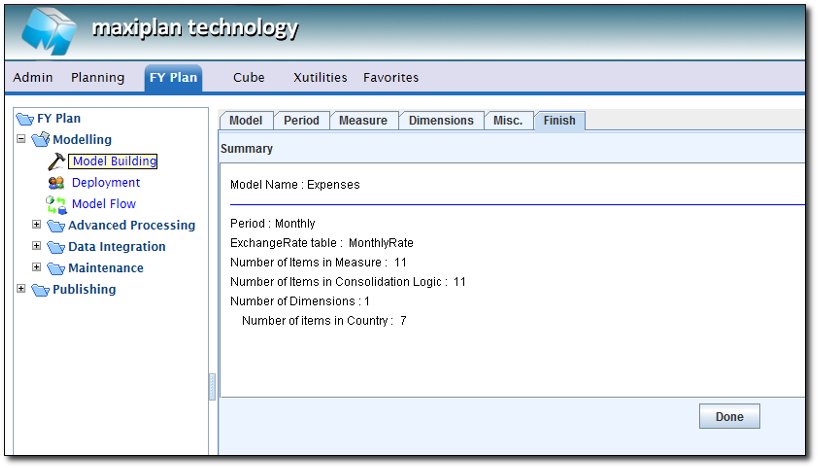Select the Planning menu item

pos(98,78)
